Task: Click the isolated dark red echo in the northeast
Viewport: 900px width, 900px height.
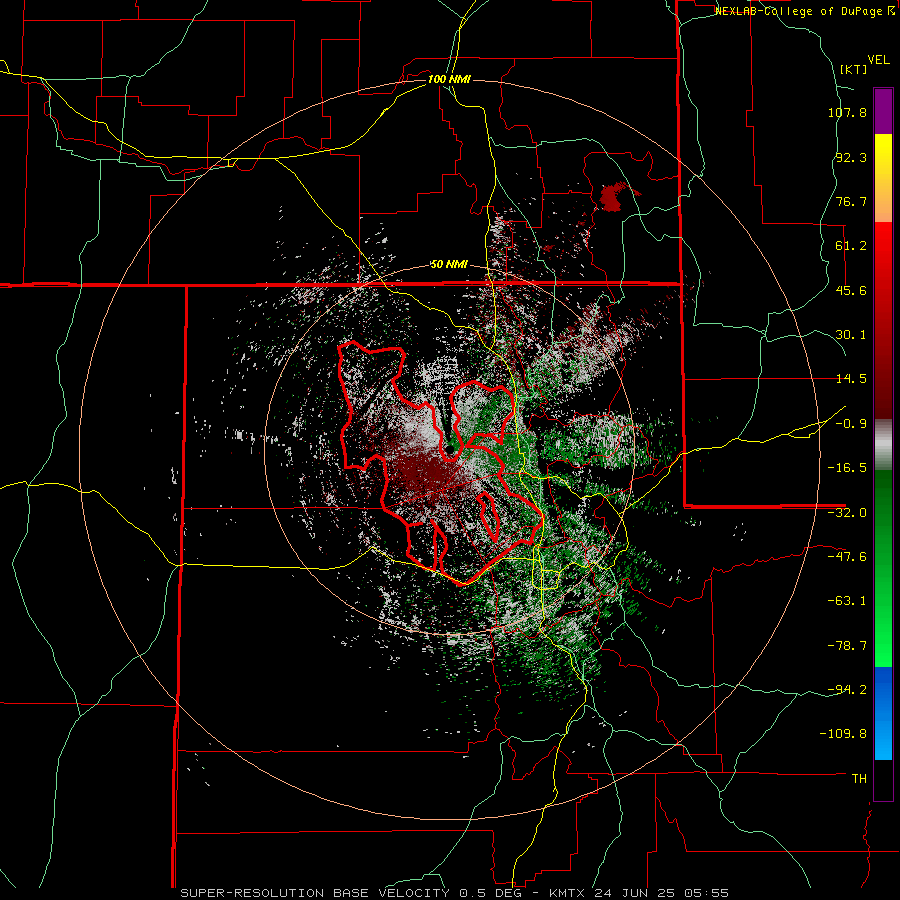Action: (613, 197)
